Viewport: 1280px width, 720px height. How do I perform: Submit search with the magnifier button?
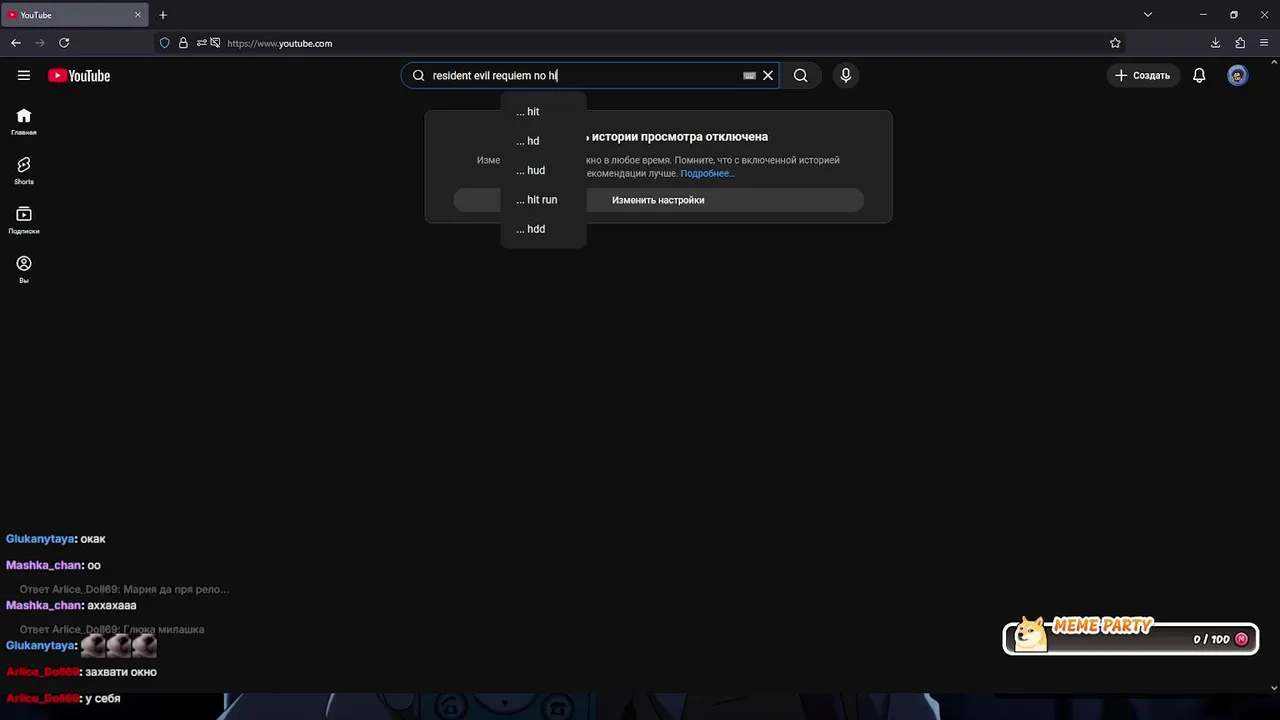[x=800, y=75]
